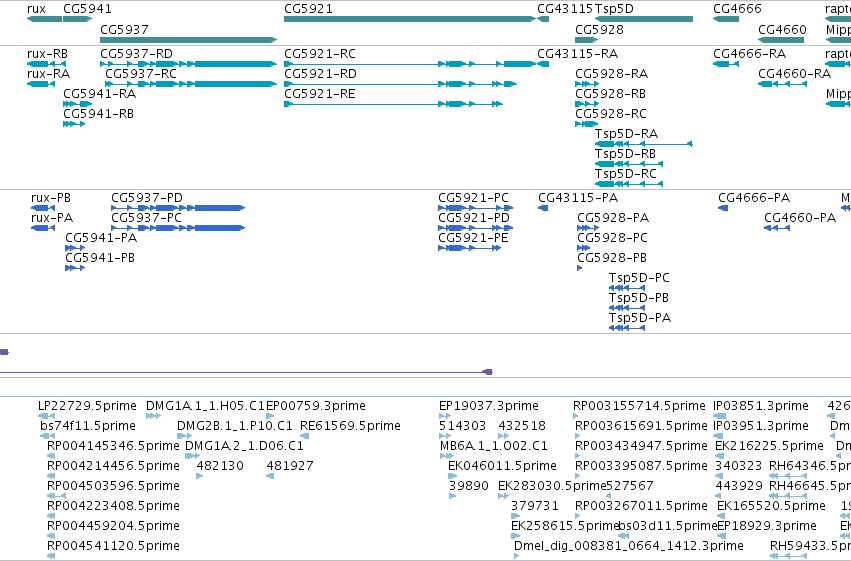Select transcript CG4666-RA
The height and width of the screenshot is (561, 851).
(750, 54)
